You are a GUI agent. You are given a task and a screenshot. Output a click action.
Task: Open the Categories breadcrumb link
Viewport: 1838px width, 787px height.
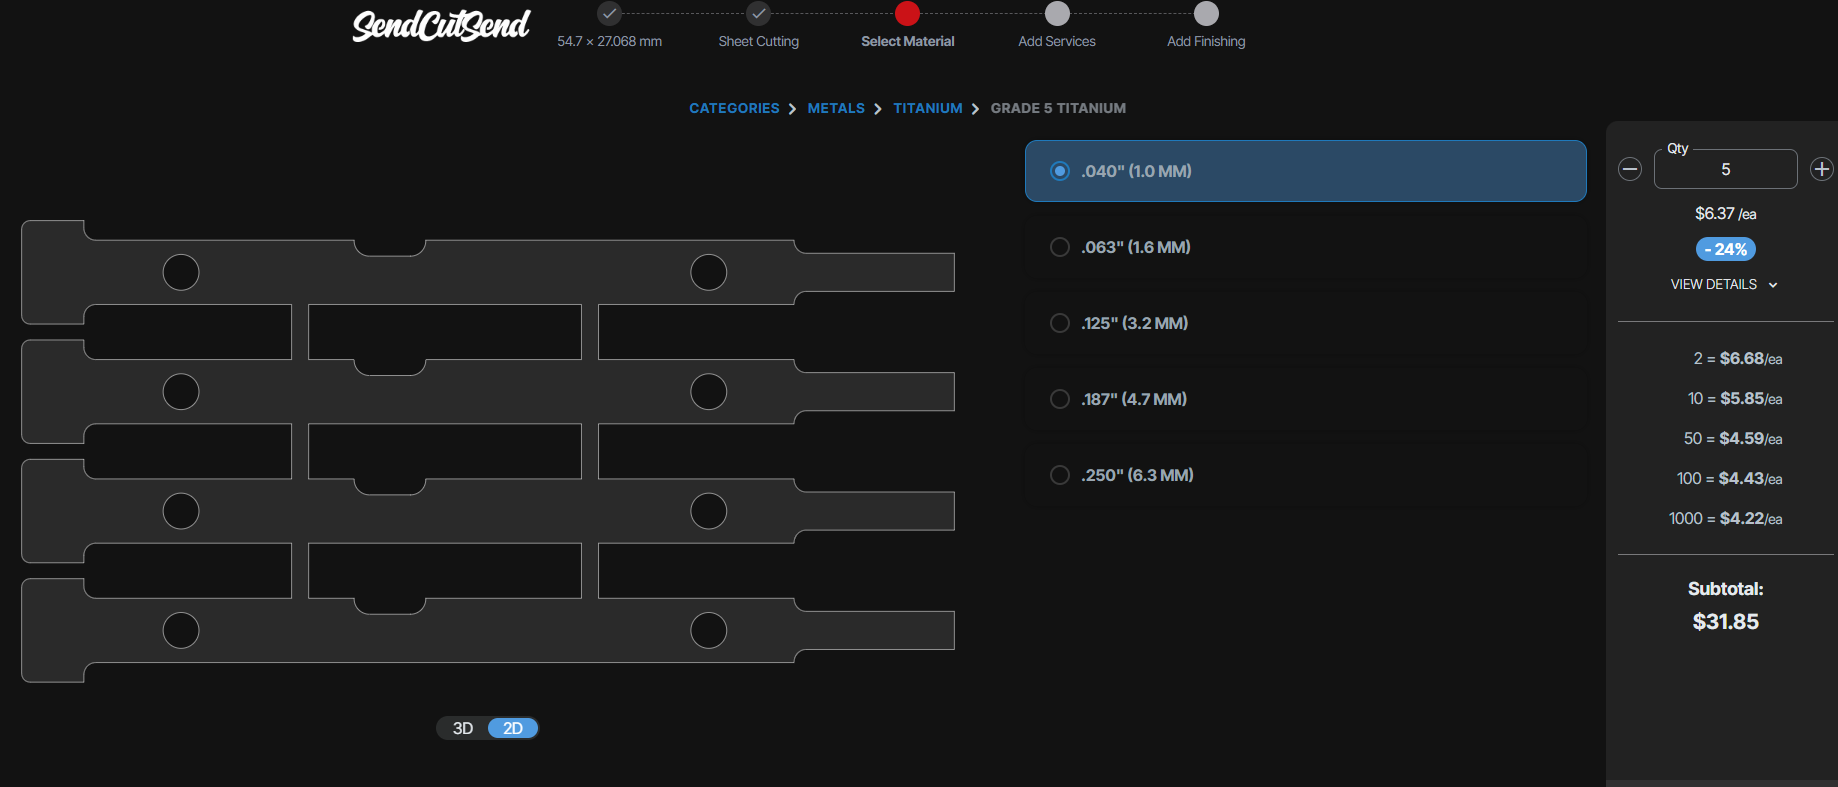point(734,108)
